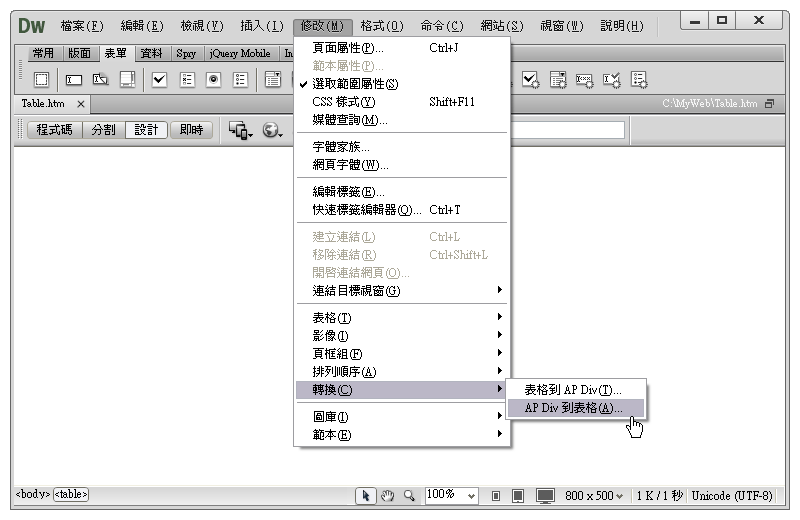Insert a radio button form element
The width and height of the screenshot is (800, 520).
coord(213,80)
